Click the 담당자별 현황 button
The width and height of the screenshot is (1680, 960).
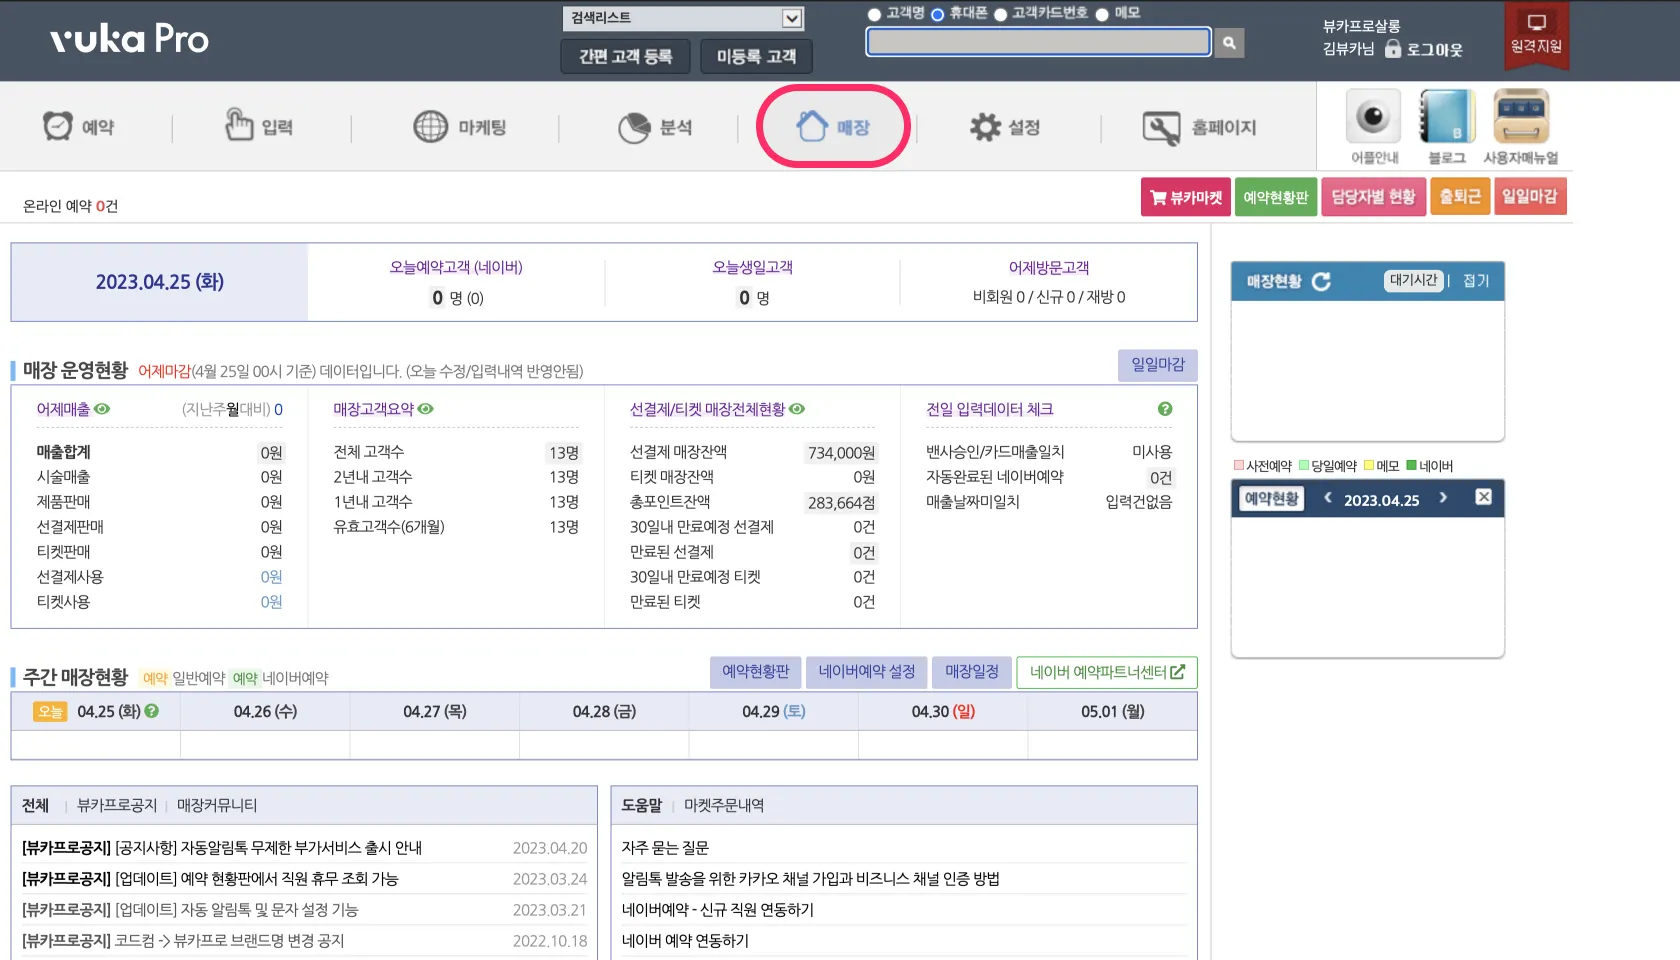coord(1373,197)
